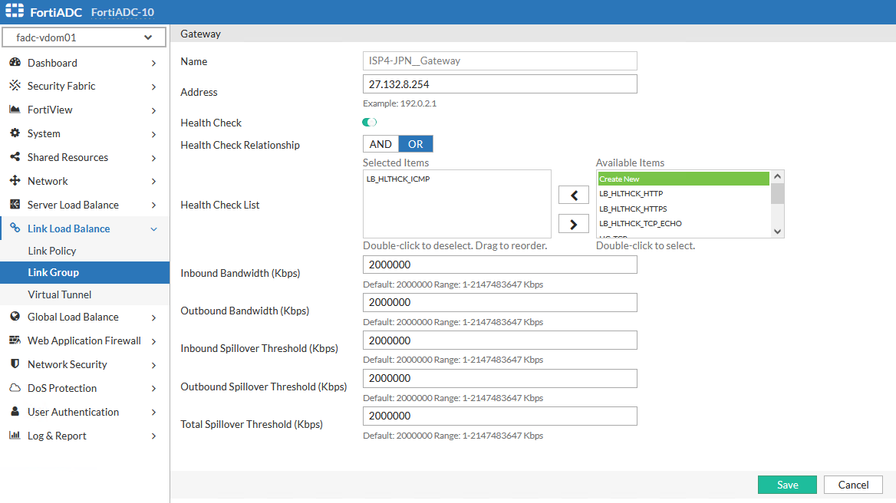Expand the Security Fabric chevron

pos(153,86)
